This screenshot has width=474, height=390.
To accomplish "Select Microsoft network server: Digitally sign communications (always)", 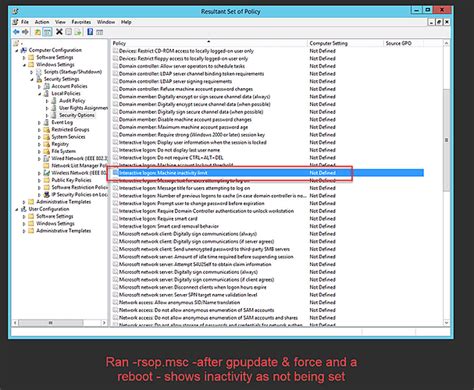I will point(188,272).
